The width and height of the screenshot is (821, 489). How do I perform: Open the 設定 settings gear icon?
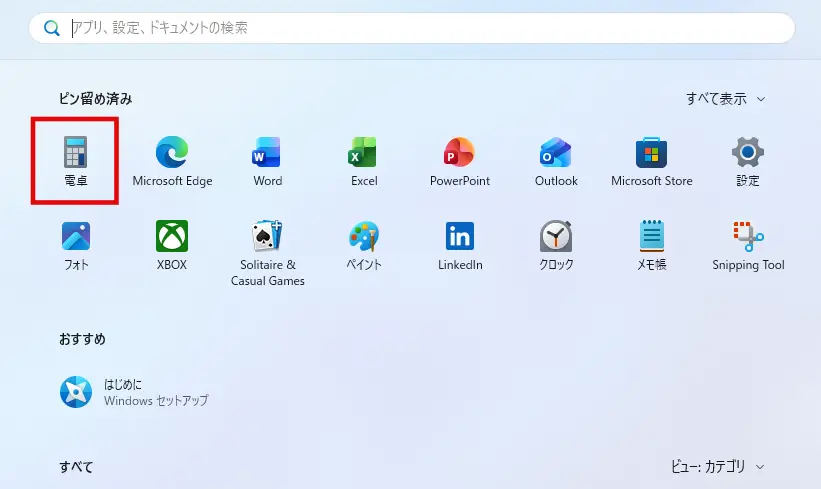point(748,152)
